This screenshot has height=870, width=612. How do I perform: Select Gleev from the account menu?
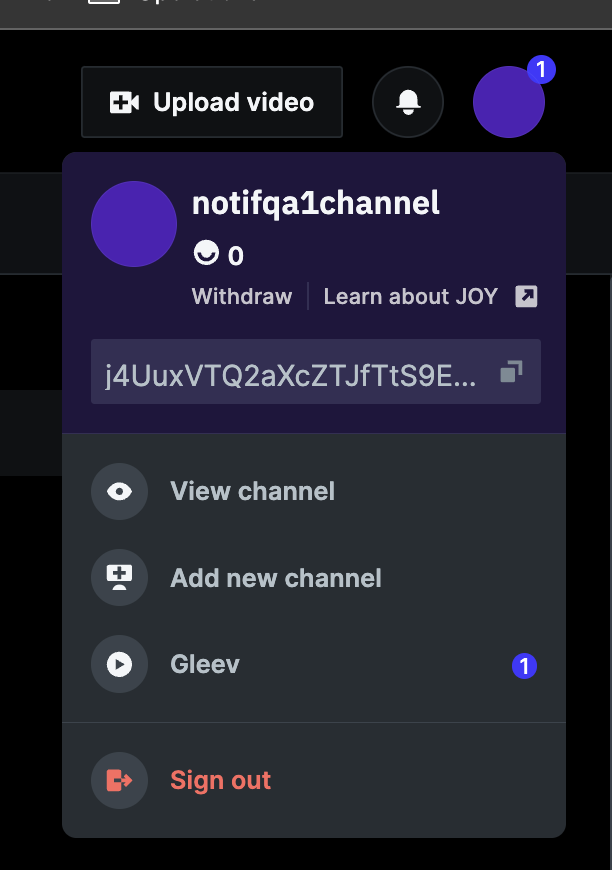click(x=204, y=664)
